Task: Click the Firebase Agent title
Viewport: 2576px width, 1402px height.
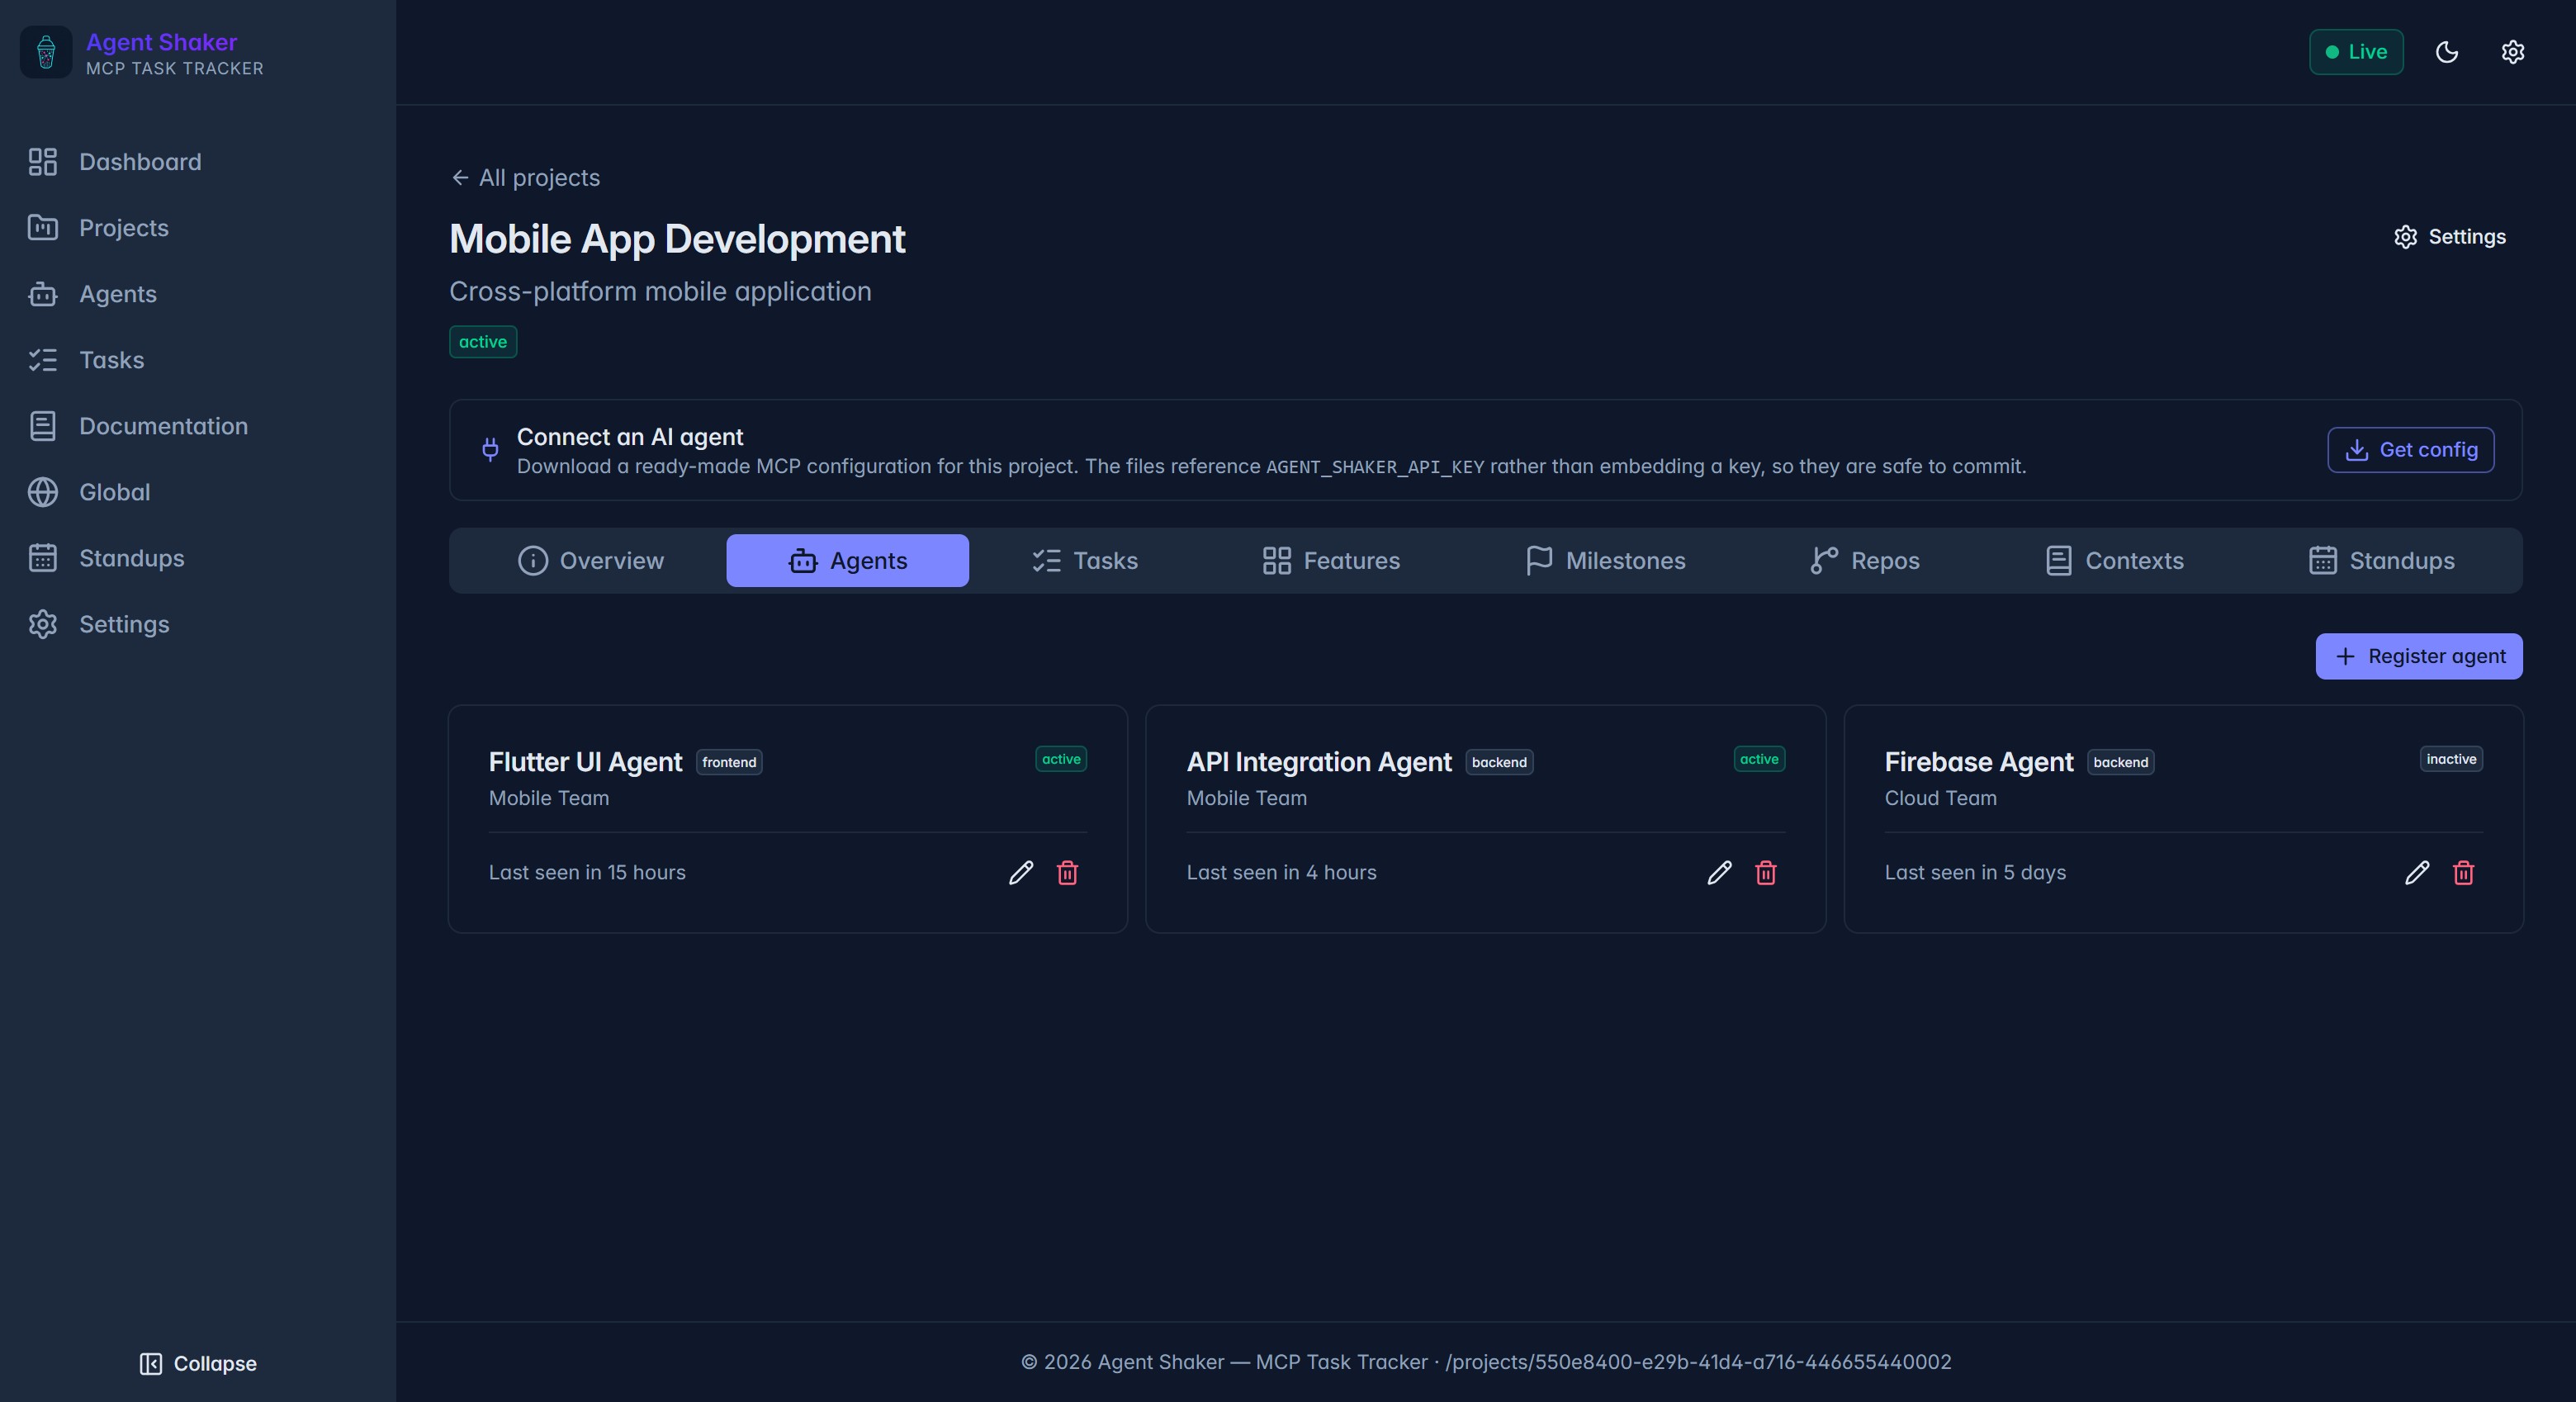Action: coord(1979,762)
